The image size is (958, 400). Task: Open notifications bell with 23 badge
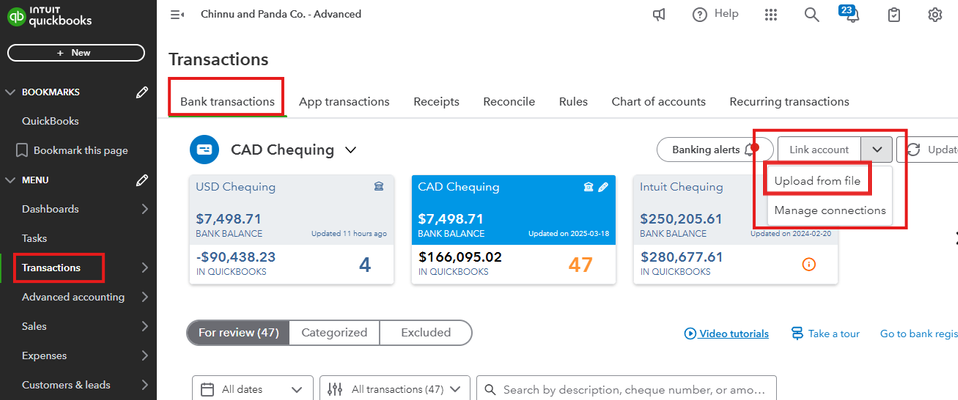tap(850, 15)
